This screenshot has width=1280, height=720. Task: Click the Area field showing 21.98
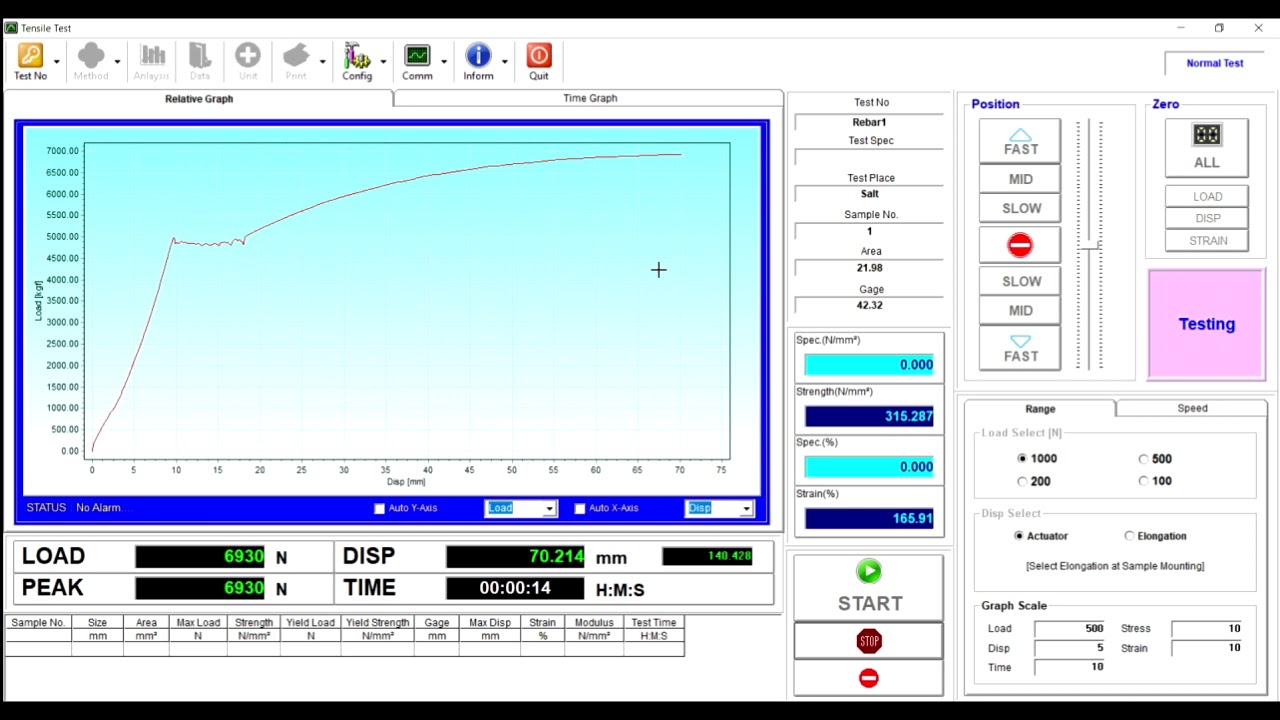pyautogui.click(x=869, y=268)
